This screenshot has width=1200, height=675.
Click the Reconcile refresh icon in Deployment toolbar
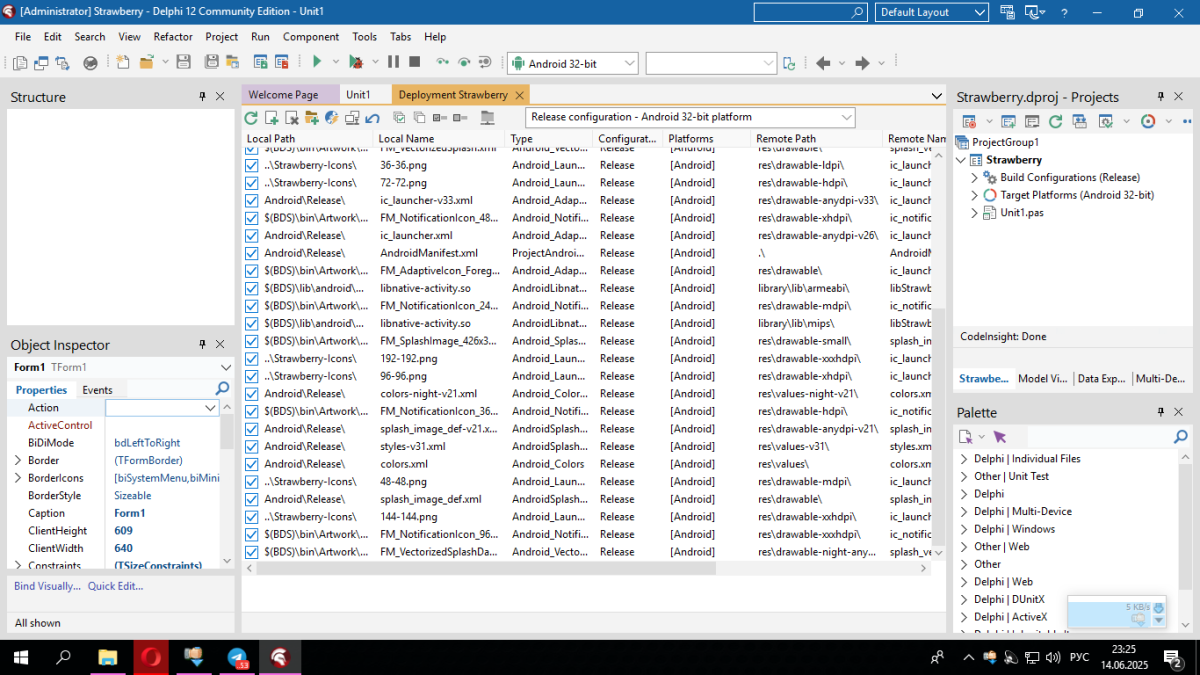click(x=251, y=117)
